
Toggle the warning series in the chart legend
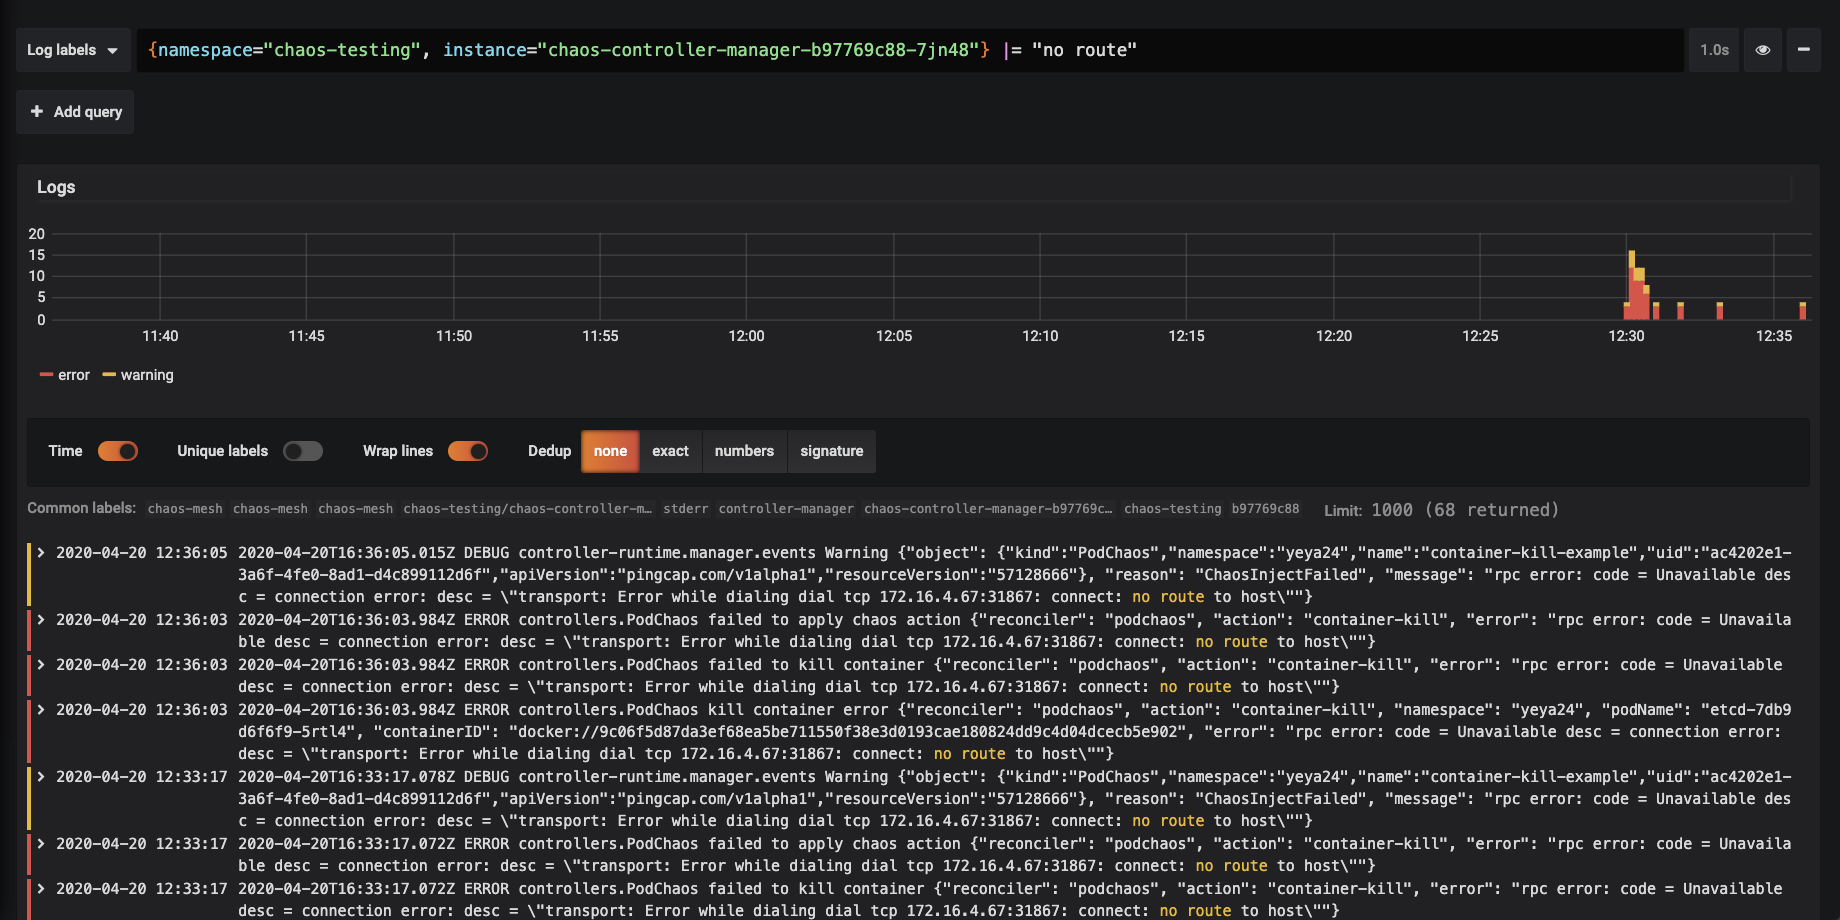(147, 374)
